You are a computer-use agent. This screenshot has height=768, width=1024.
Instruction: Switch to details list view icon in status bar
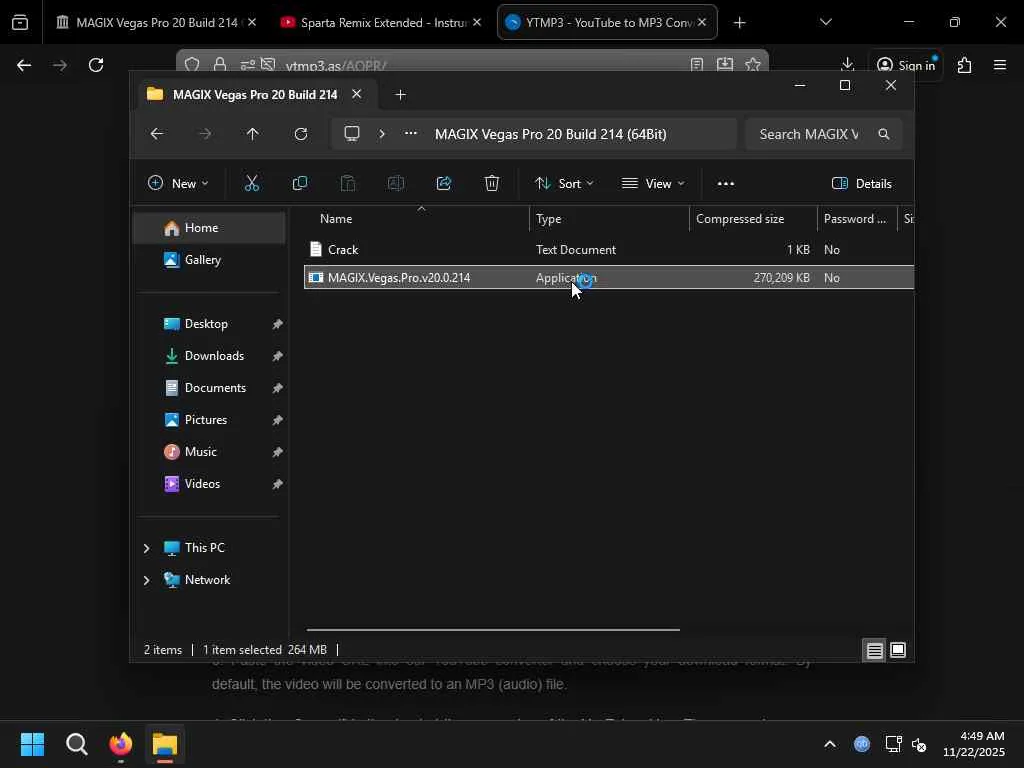(x=874, y=650)
